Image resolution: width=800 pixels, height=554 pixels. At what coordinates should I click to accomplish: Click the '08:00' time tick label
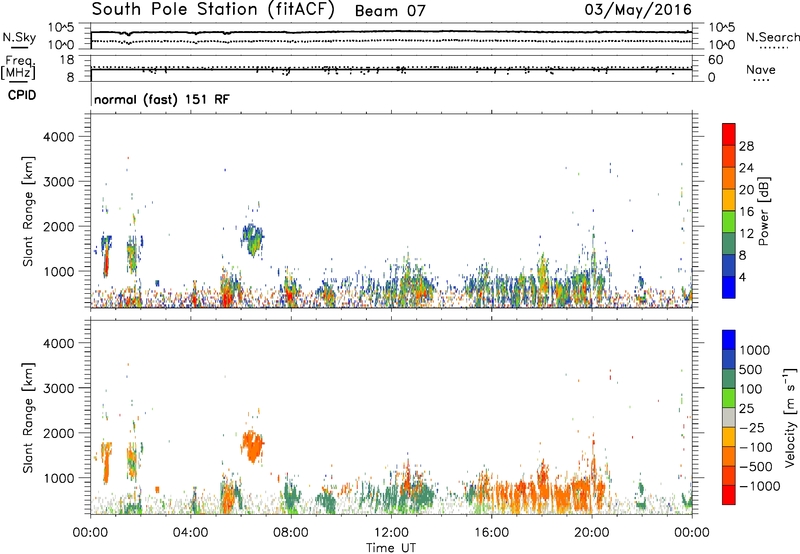291,533
